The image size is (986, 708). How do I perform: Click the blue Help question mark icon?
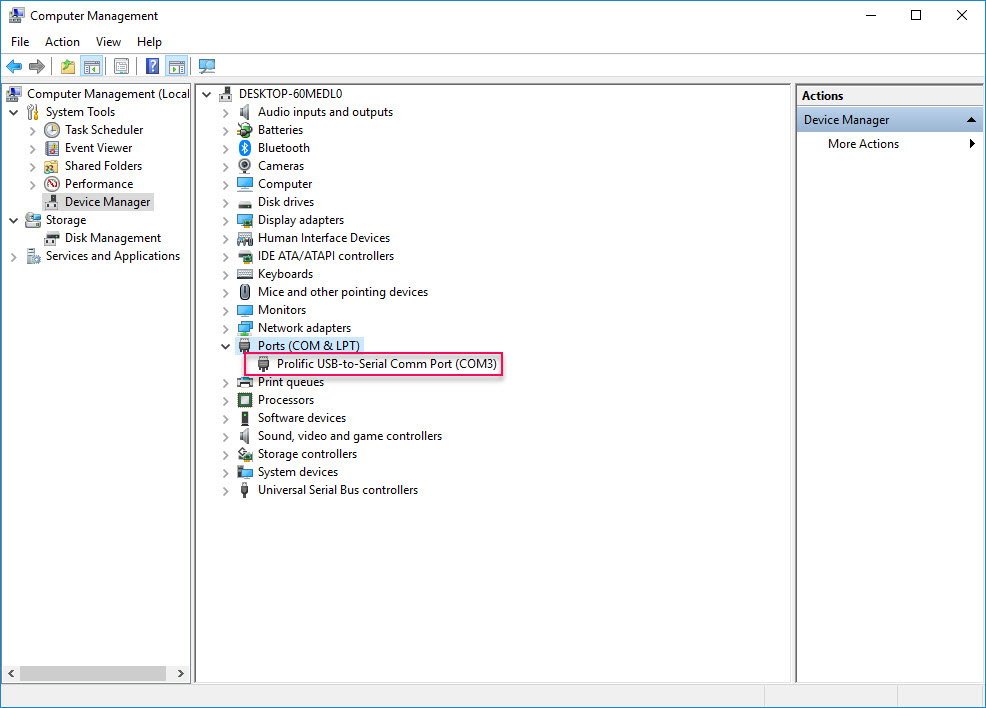152,66
